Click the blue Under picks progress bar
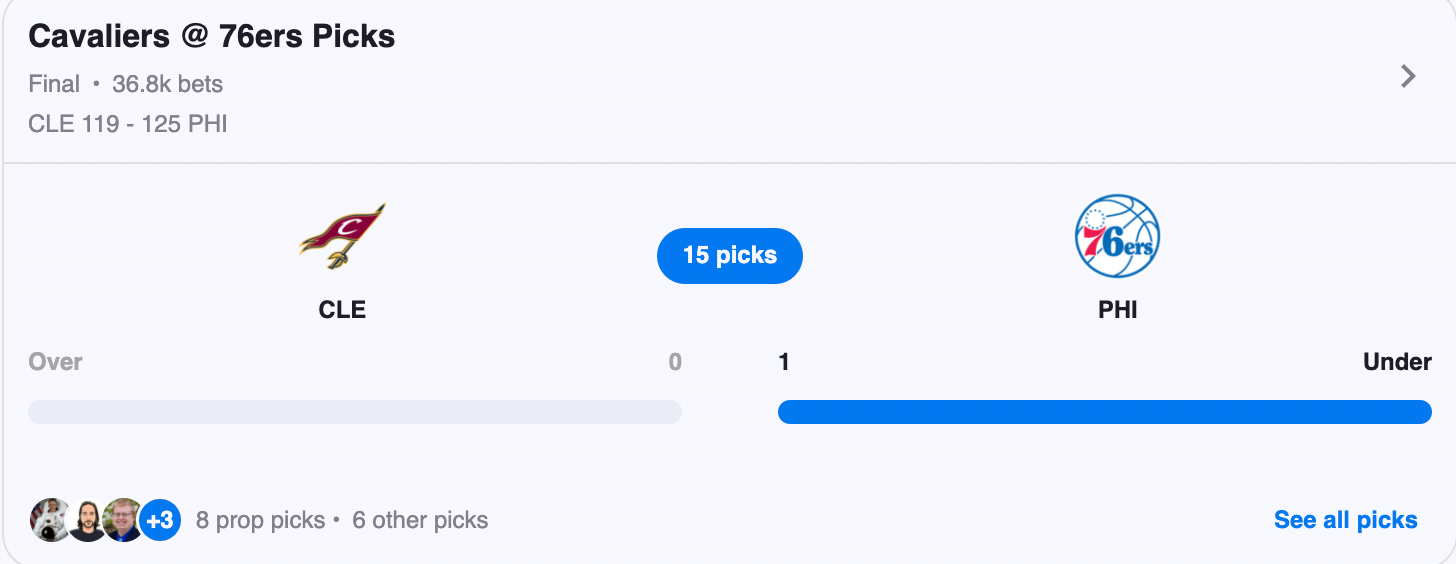The height and width of the screenshot is (564, 1456). 1105,412
